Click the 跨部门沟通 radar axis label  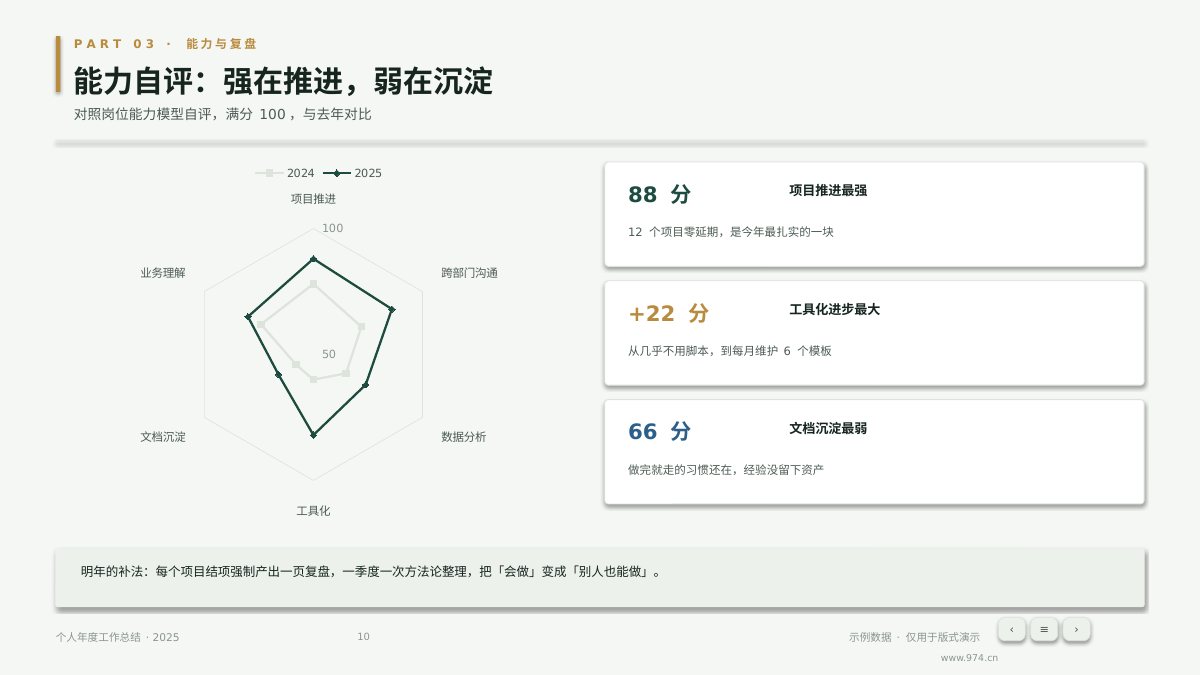[x=469, y=273]
